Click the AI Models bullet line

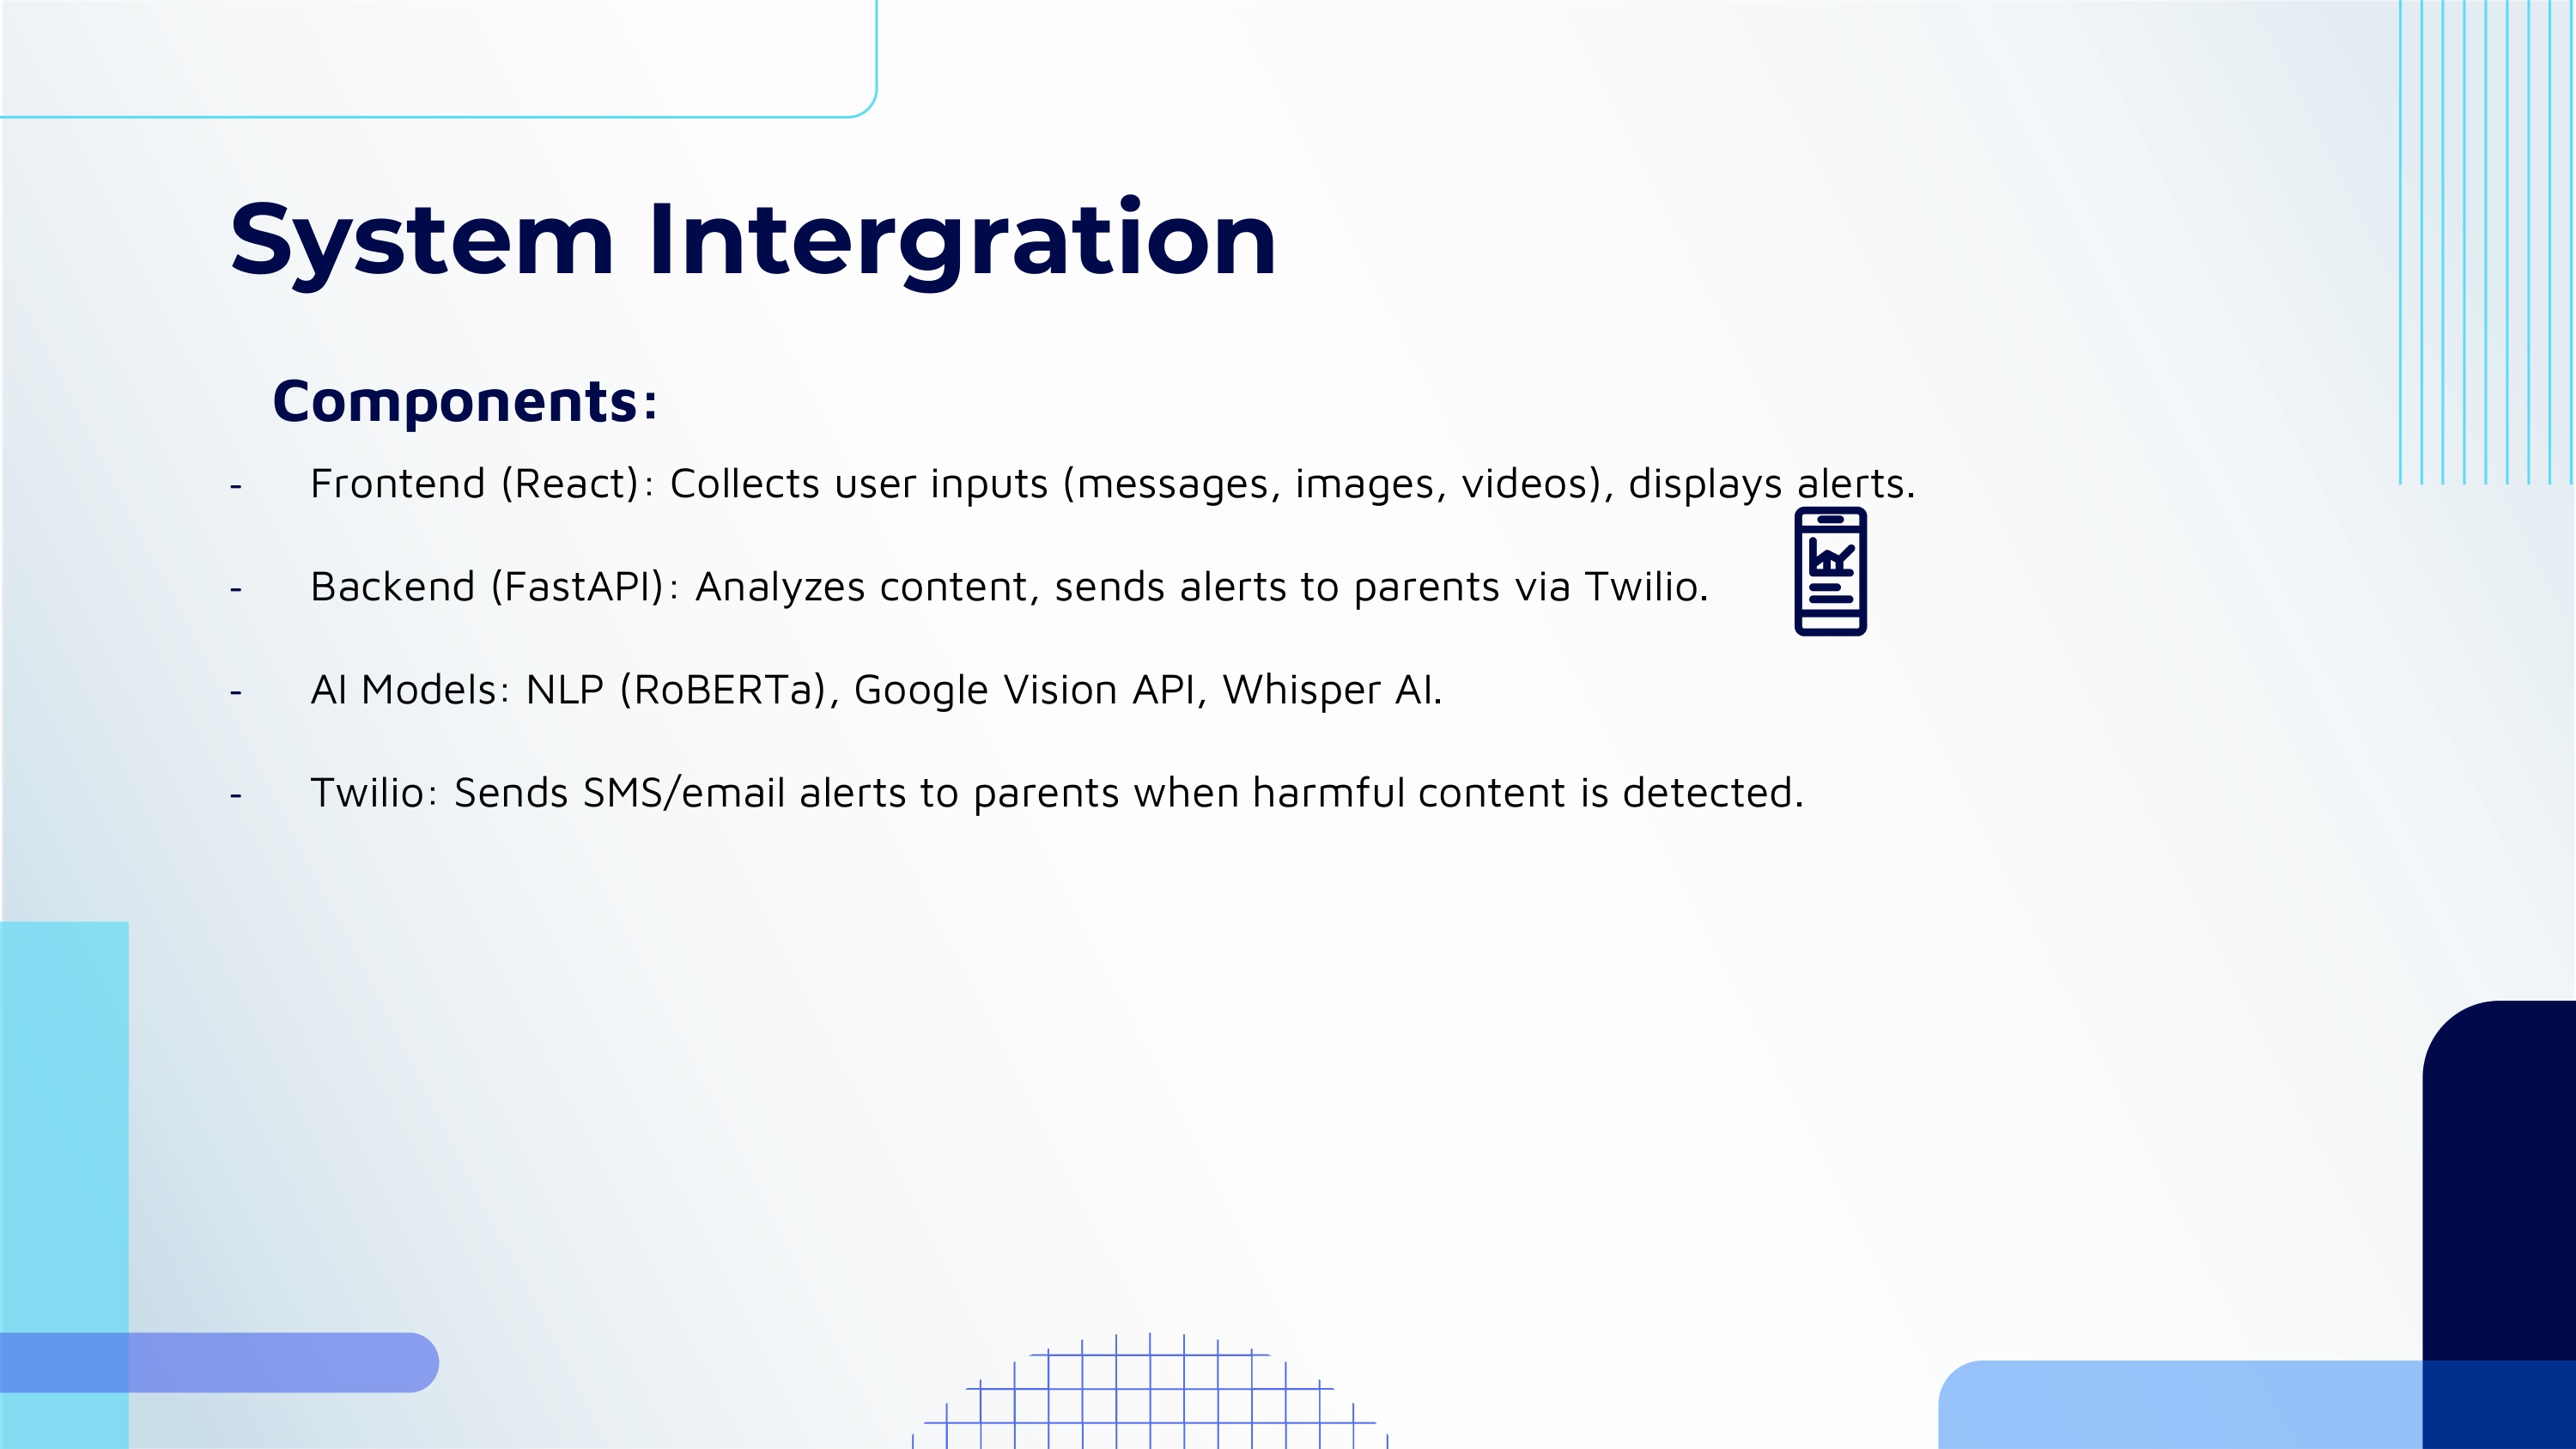click(875, 690)
